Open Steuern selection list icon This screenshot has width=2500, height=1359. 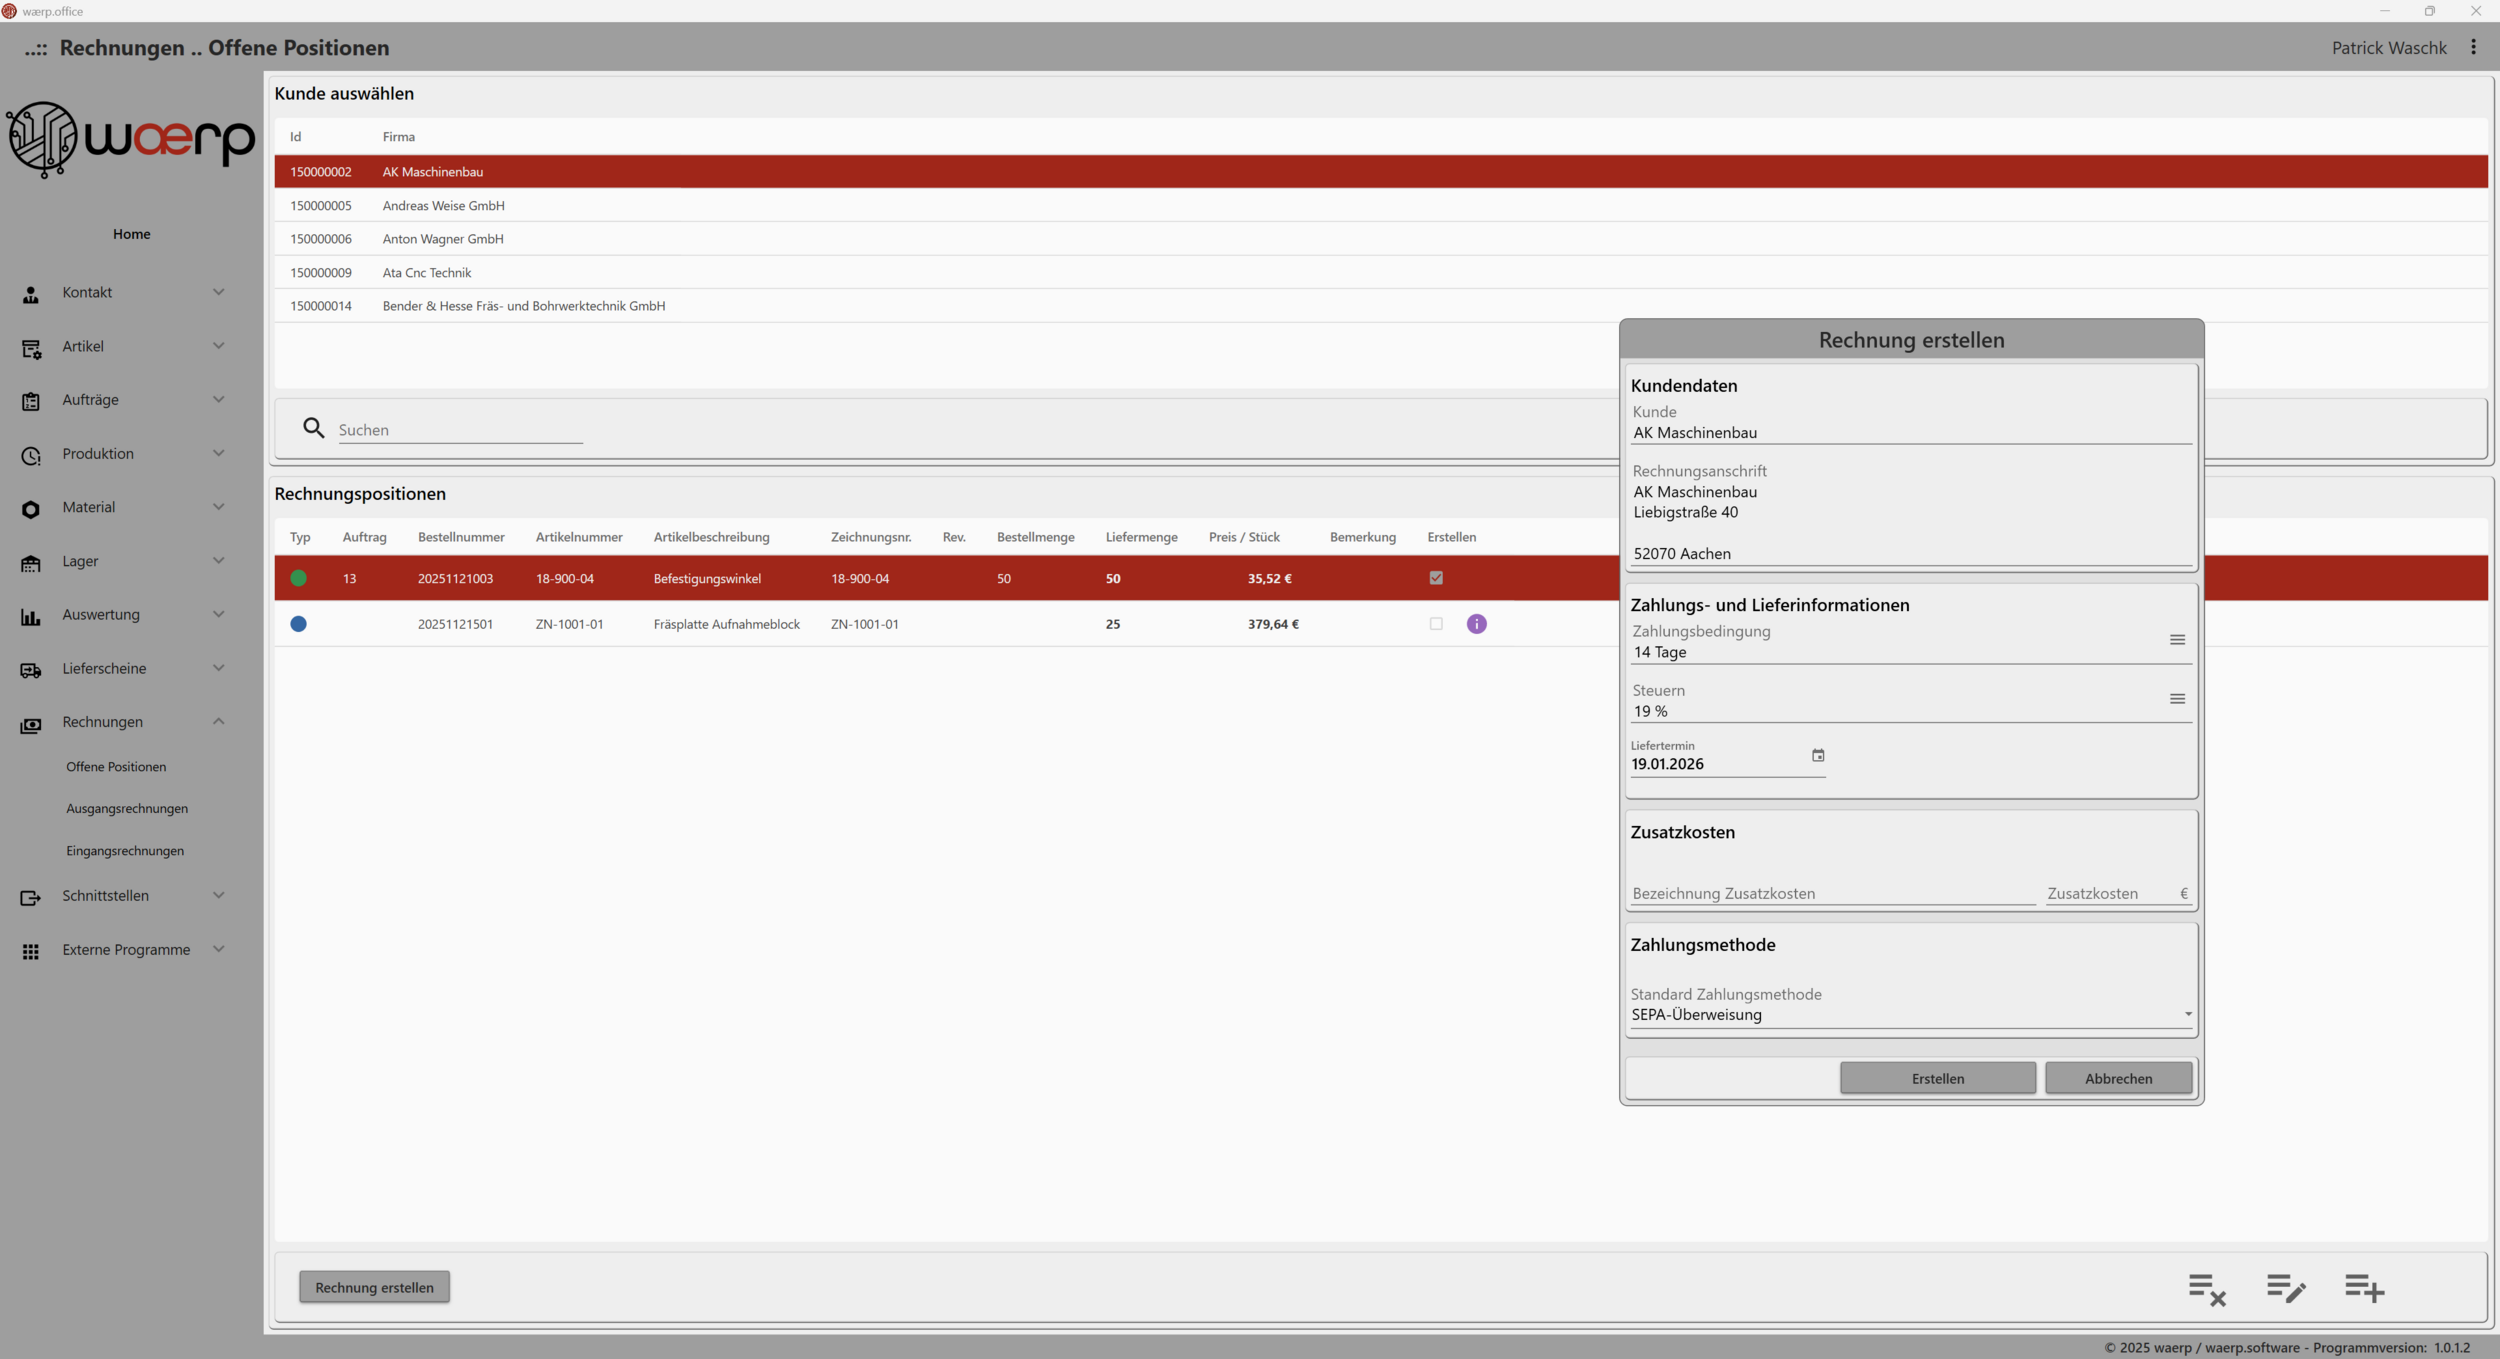[x=2176, y=699]
